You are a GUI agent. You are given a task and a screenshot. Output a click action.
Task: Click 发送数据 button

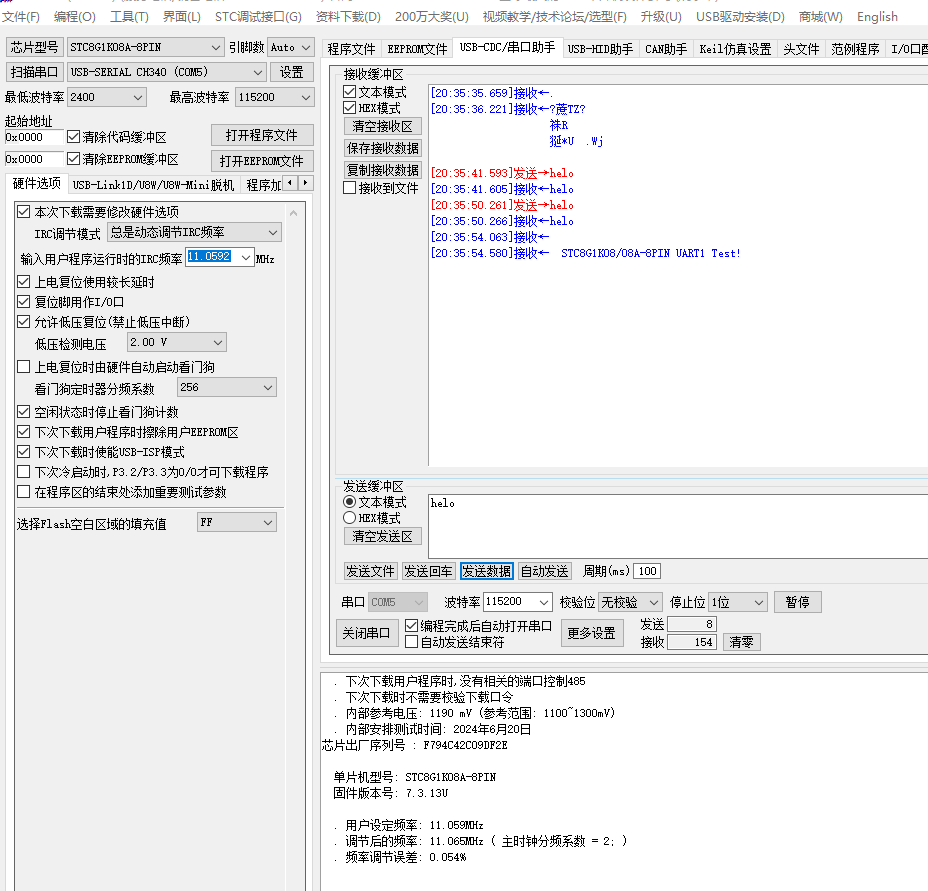click(x=486, y=571)
